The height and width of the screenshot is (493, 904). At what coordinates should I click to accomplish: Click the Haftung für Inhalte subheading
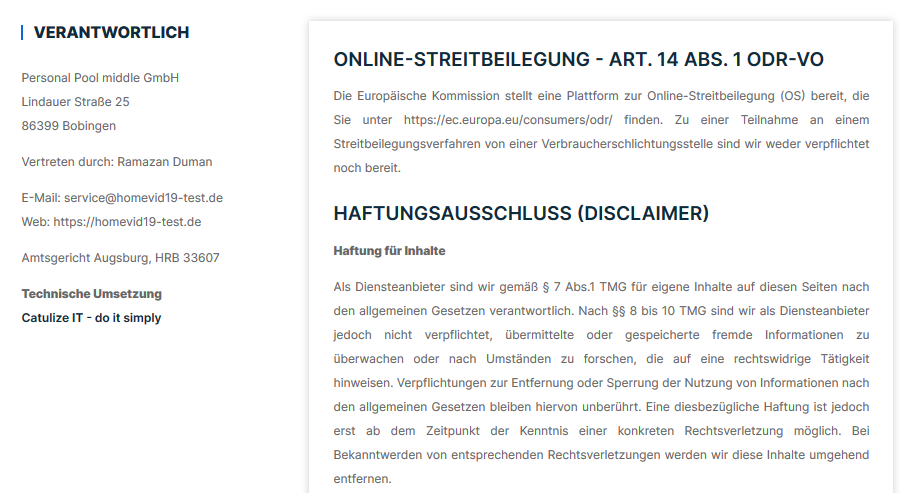coord(389,250)
